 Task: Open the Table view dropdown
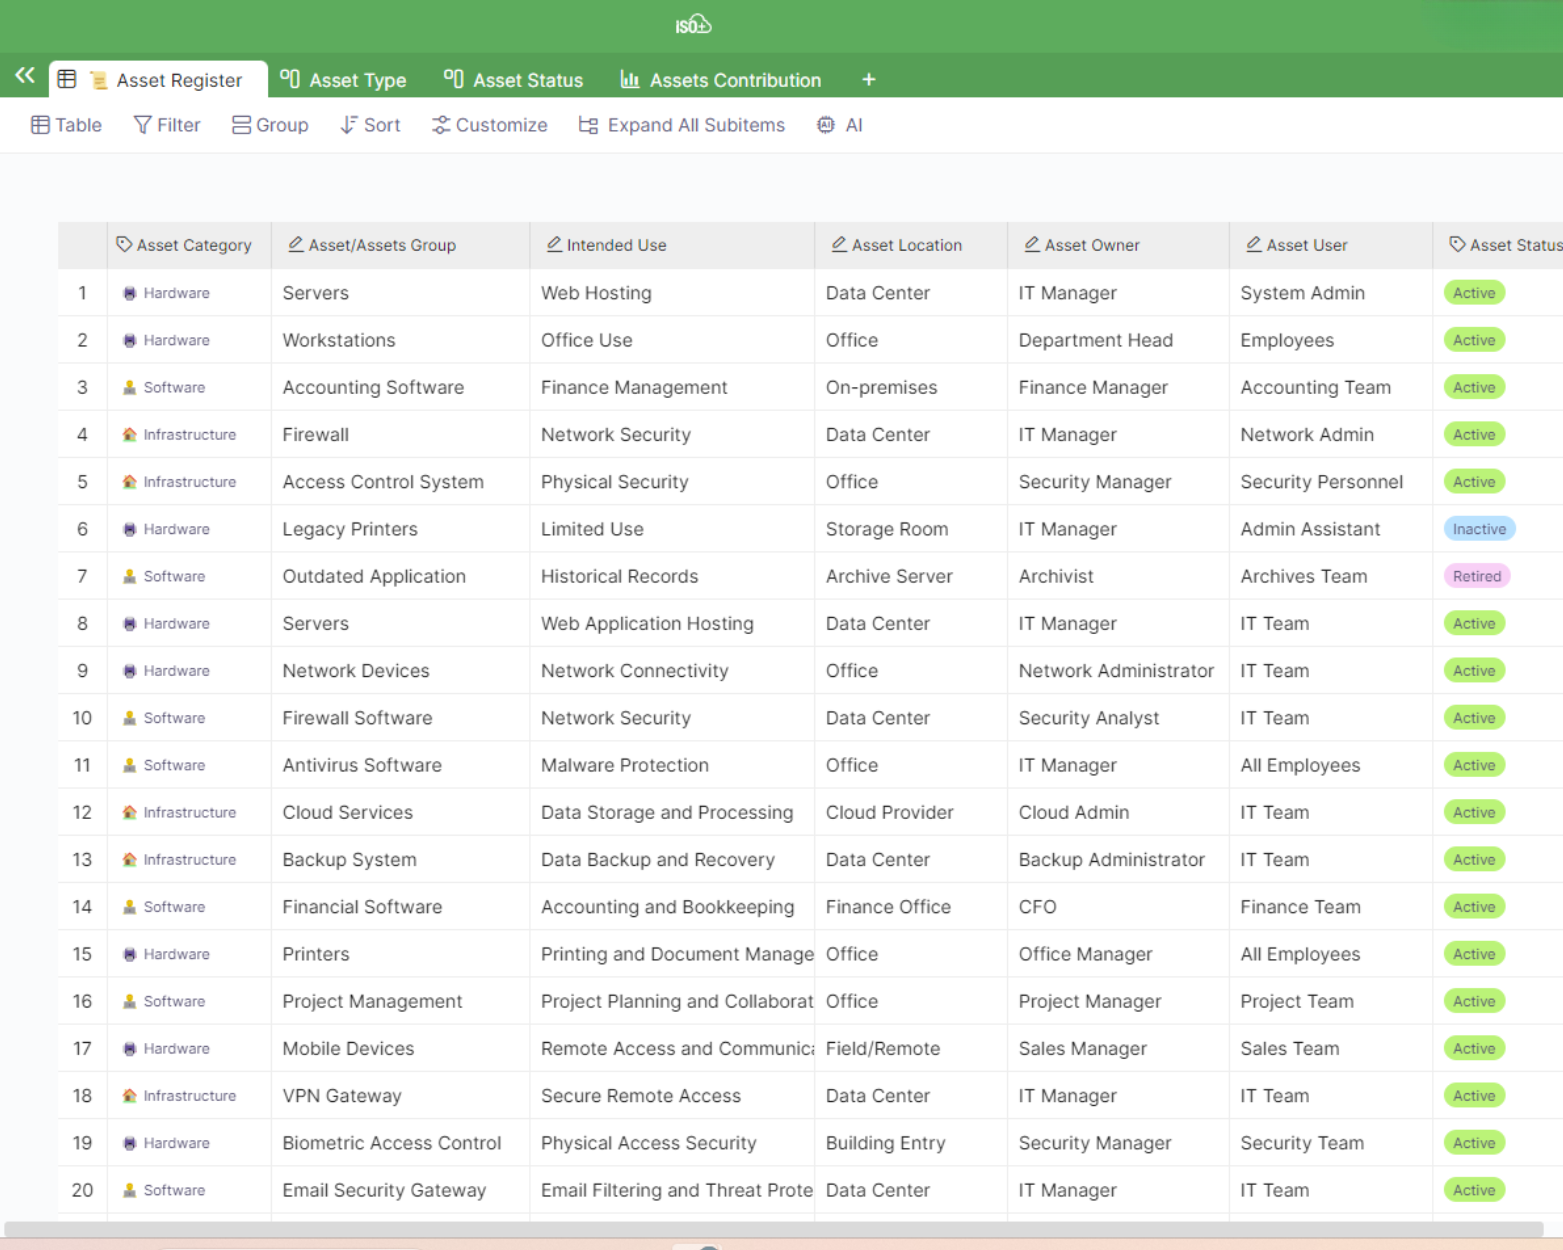pos(66,125)
